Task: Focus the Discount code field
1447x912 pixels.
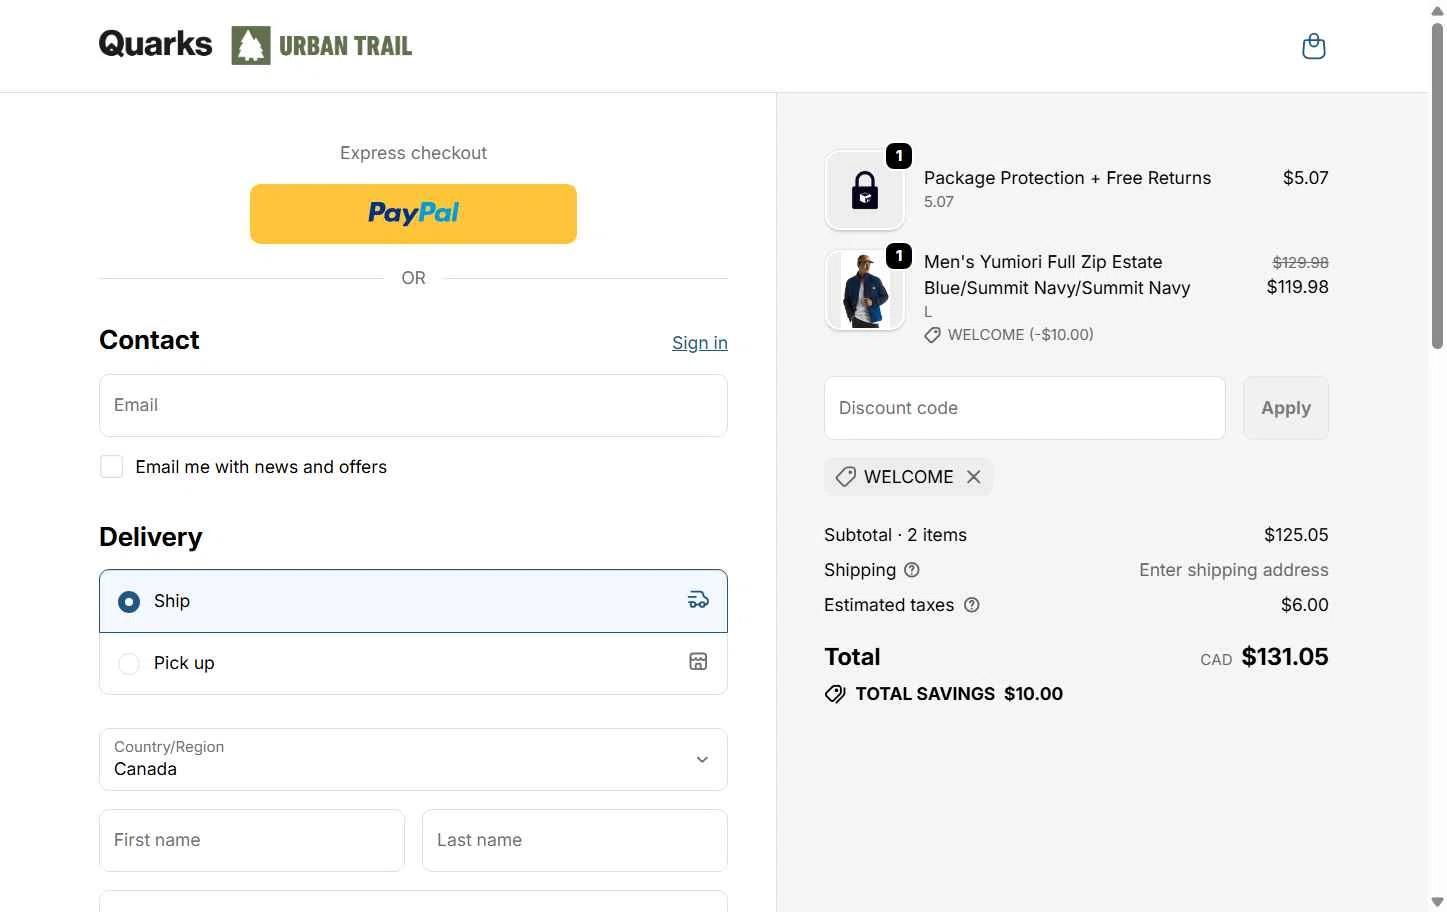Action: pyautogui.click(x=1024, y=408)
